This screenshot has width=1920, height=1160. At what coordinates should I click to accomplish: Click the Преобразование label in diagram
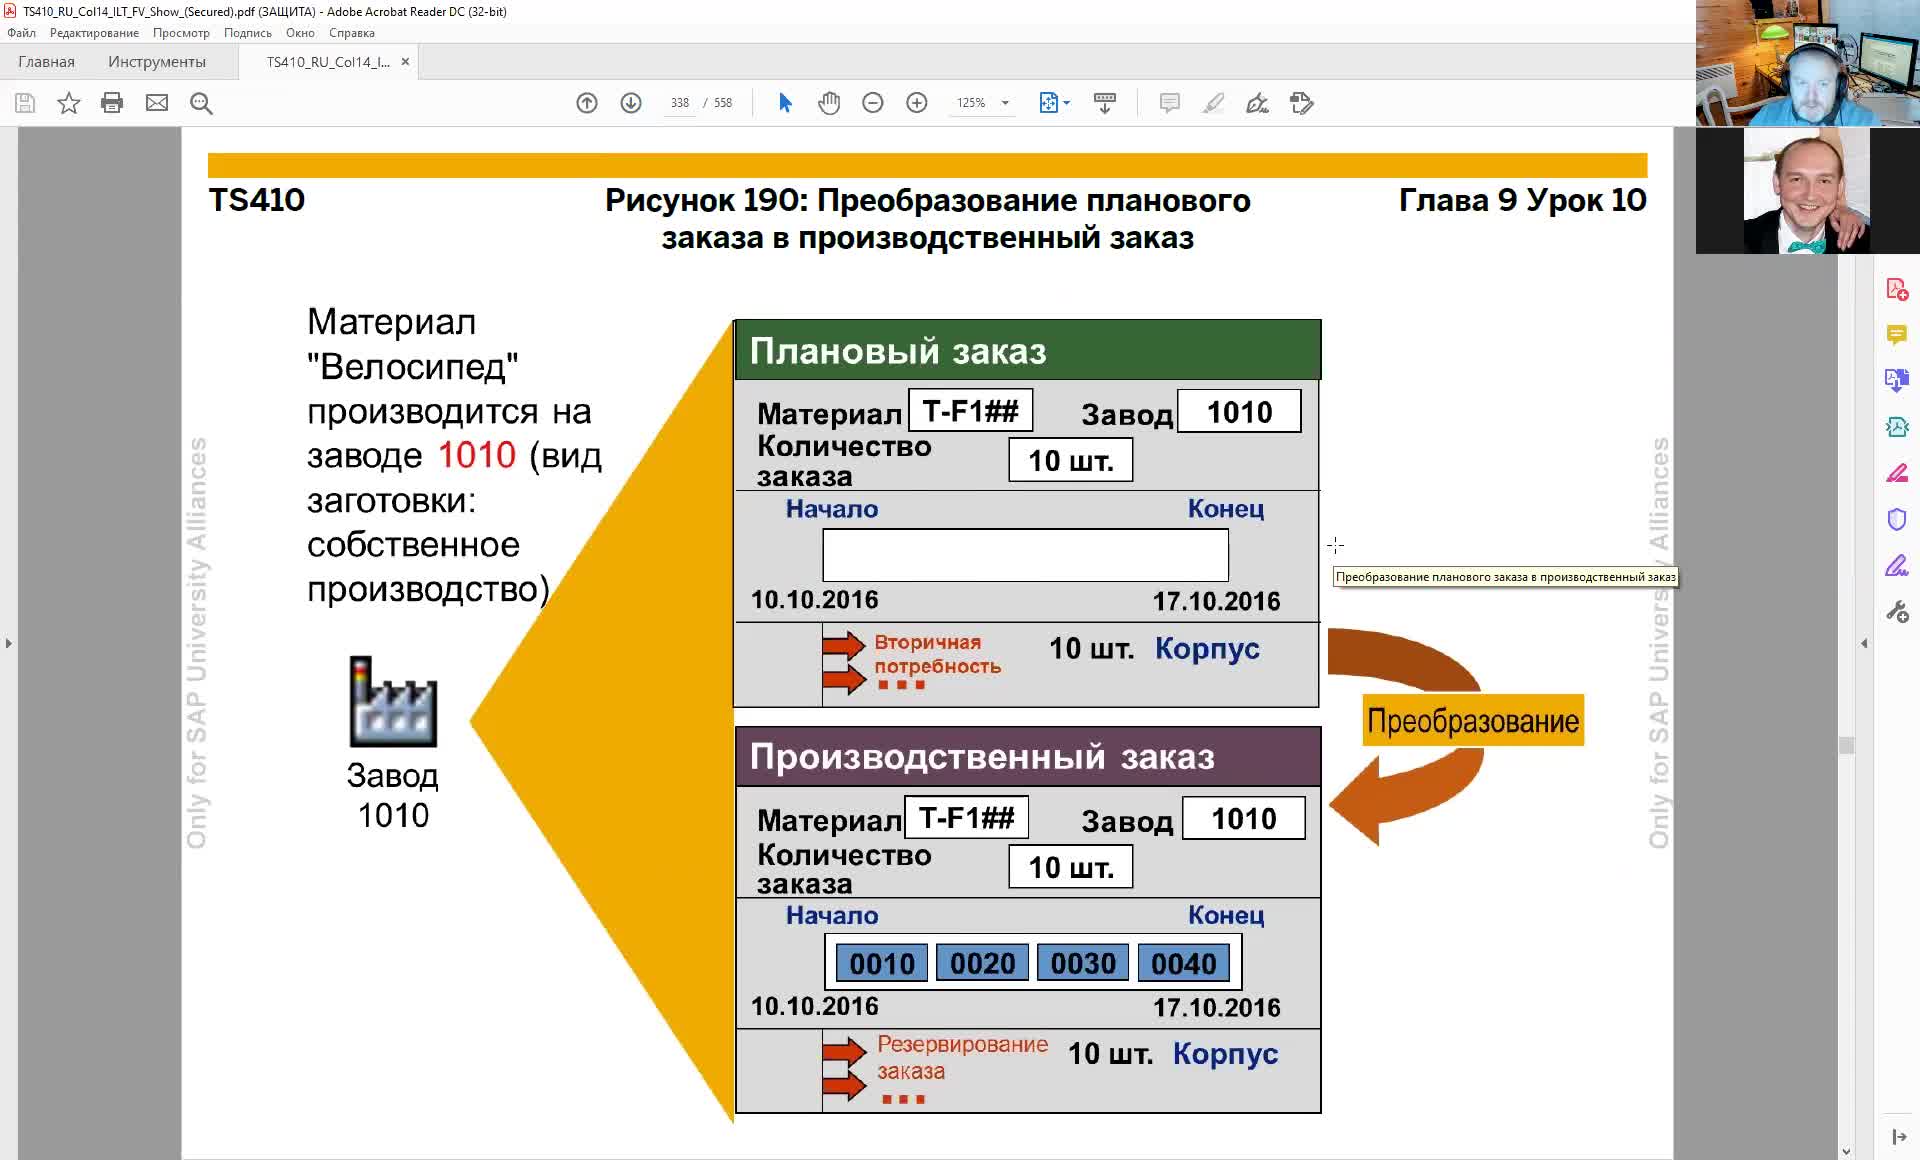coord(1473,720)
